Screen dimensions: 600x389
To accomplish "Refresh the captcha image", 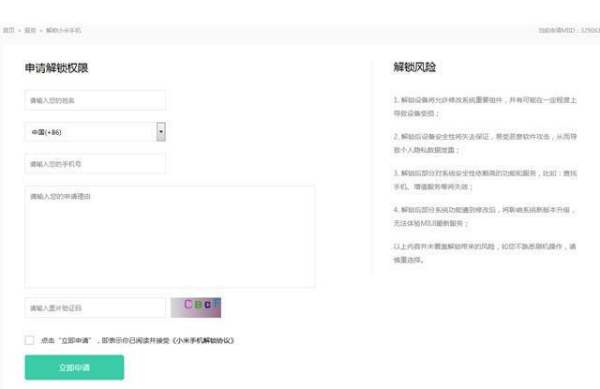I will pyautogui.click(x=196, y=308).
